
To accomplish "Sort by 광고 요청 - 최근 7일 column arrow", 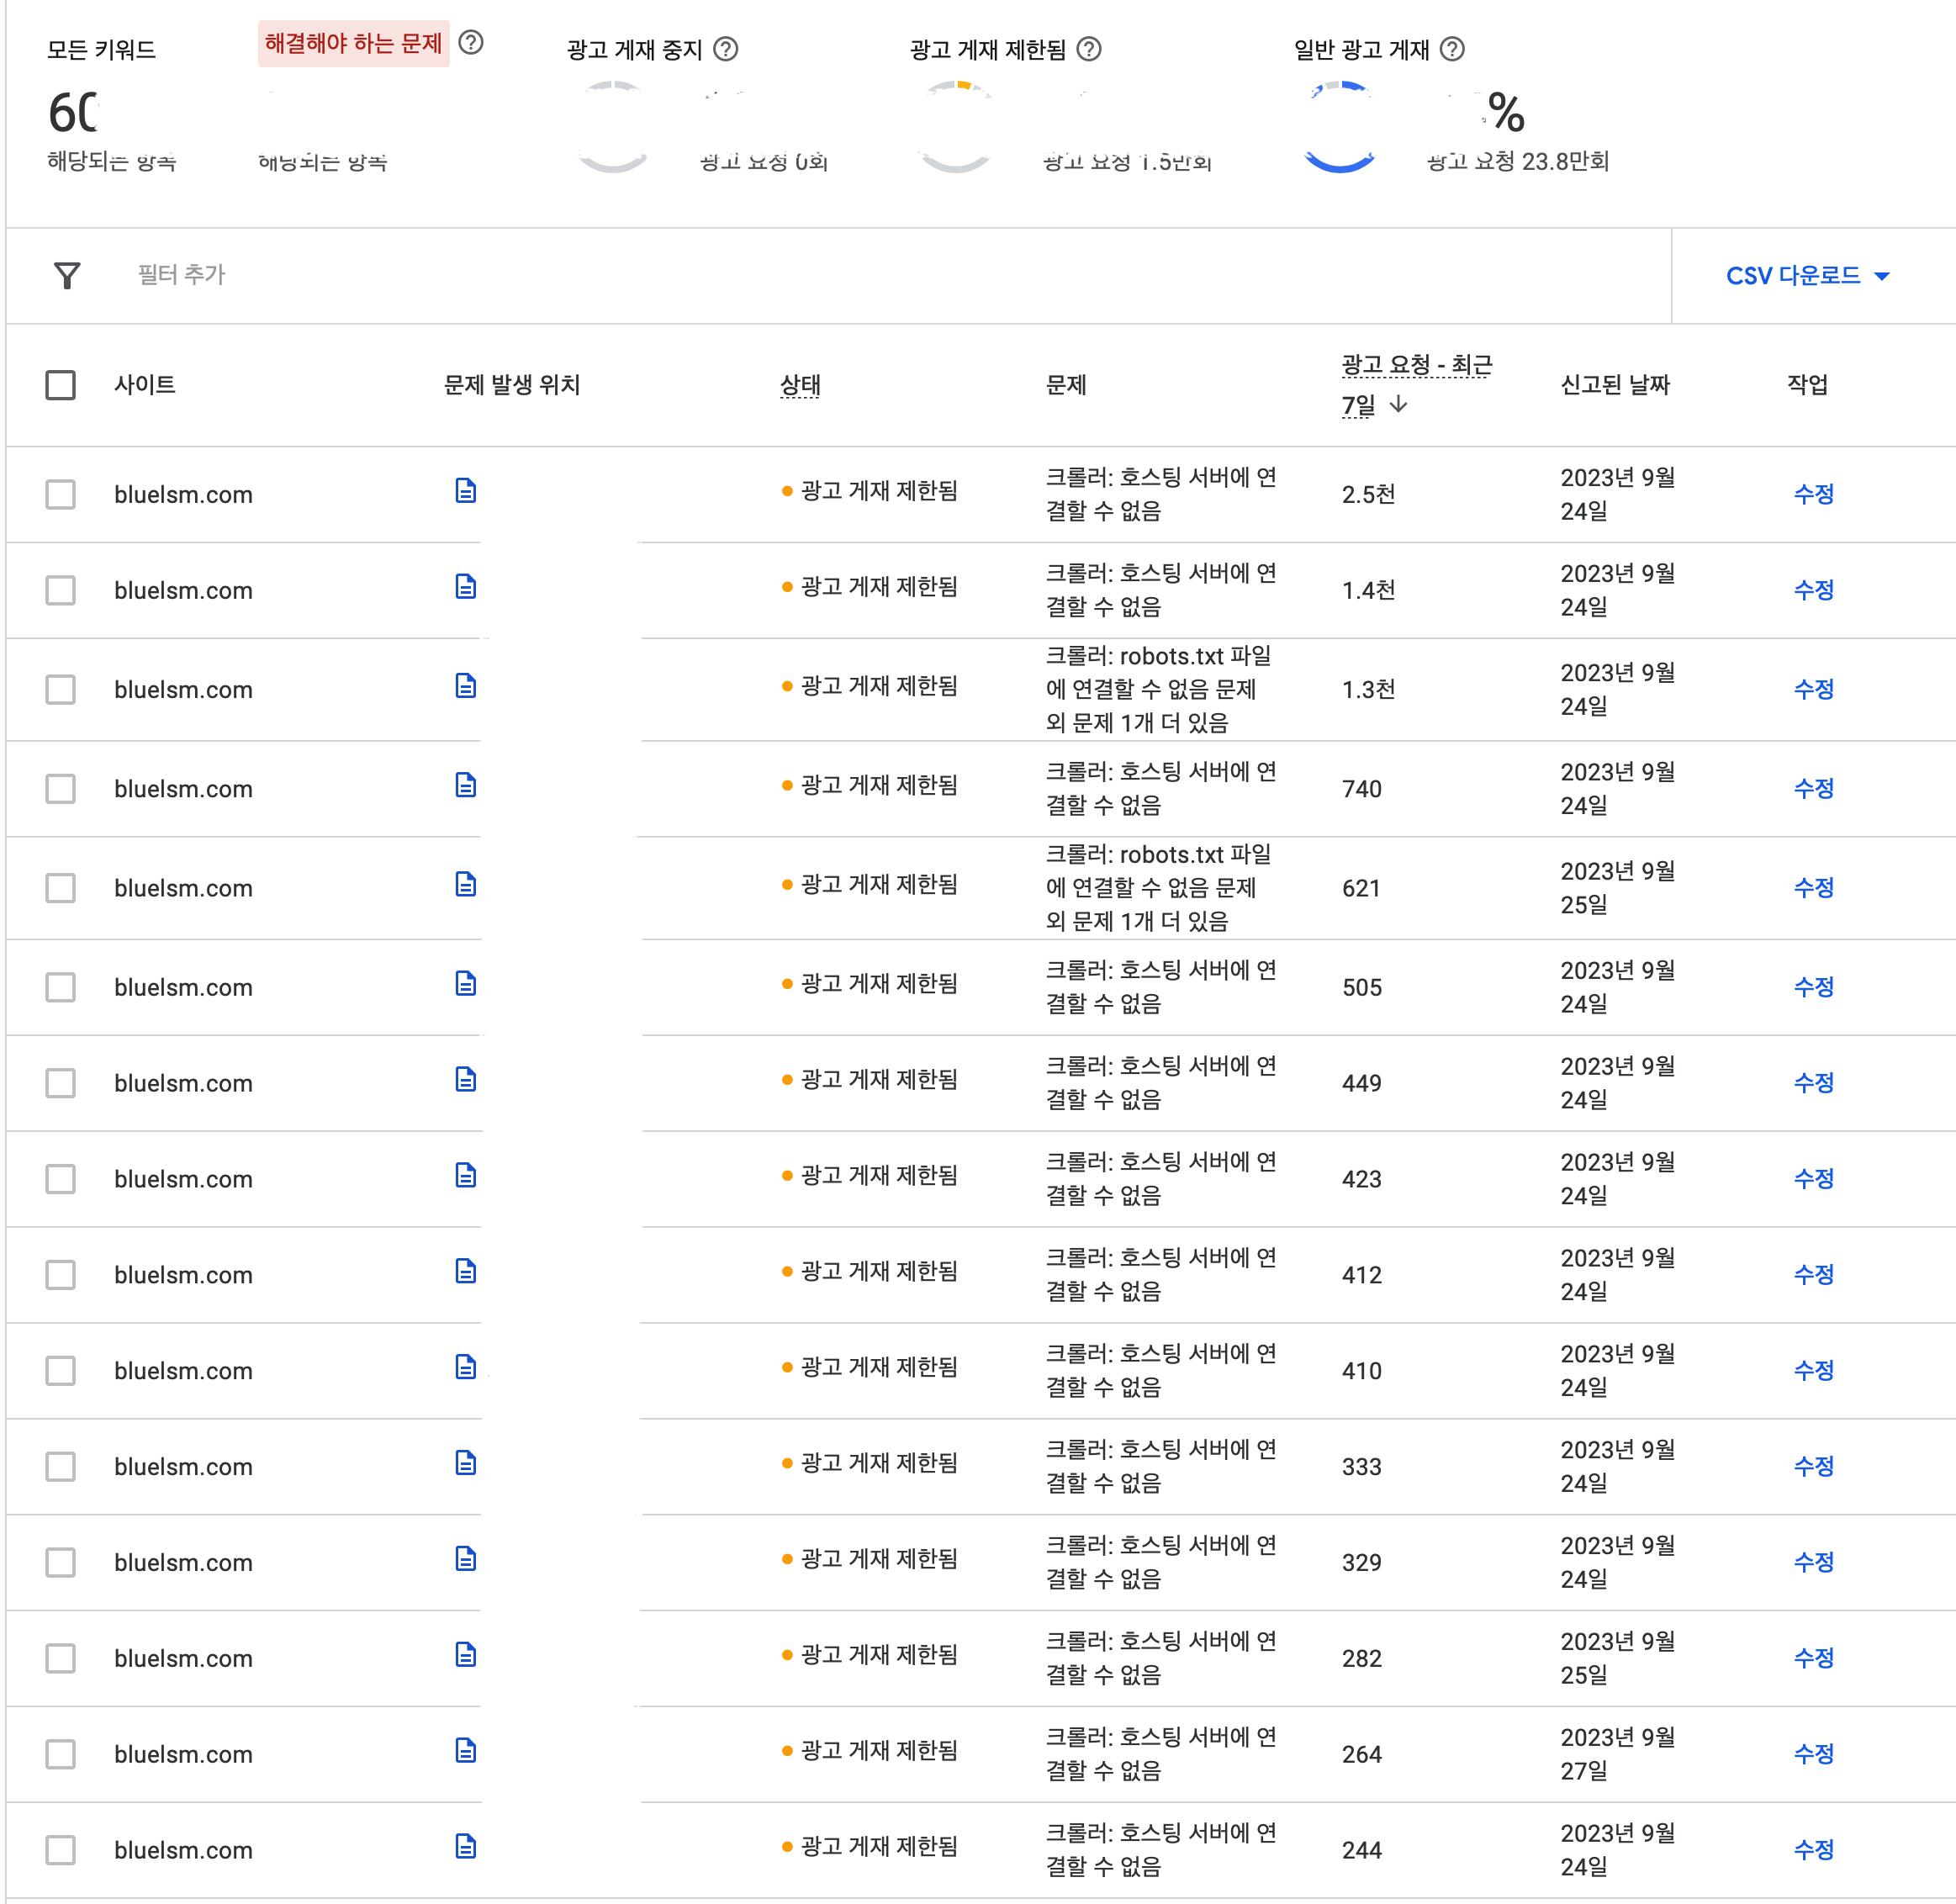I will point(1399,404).
